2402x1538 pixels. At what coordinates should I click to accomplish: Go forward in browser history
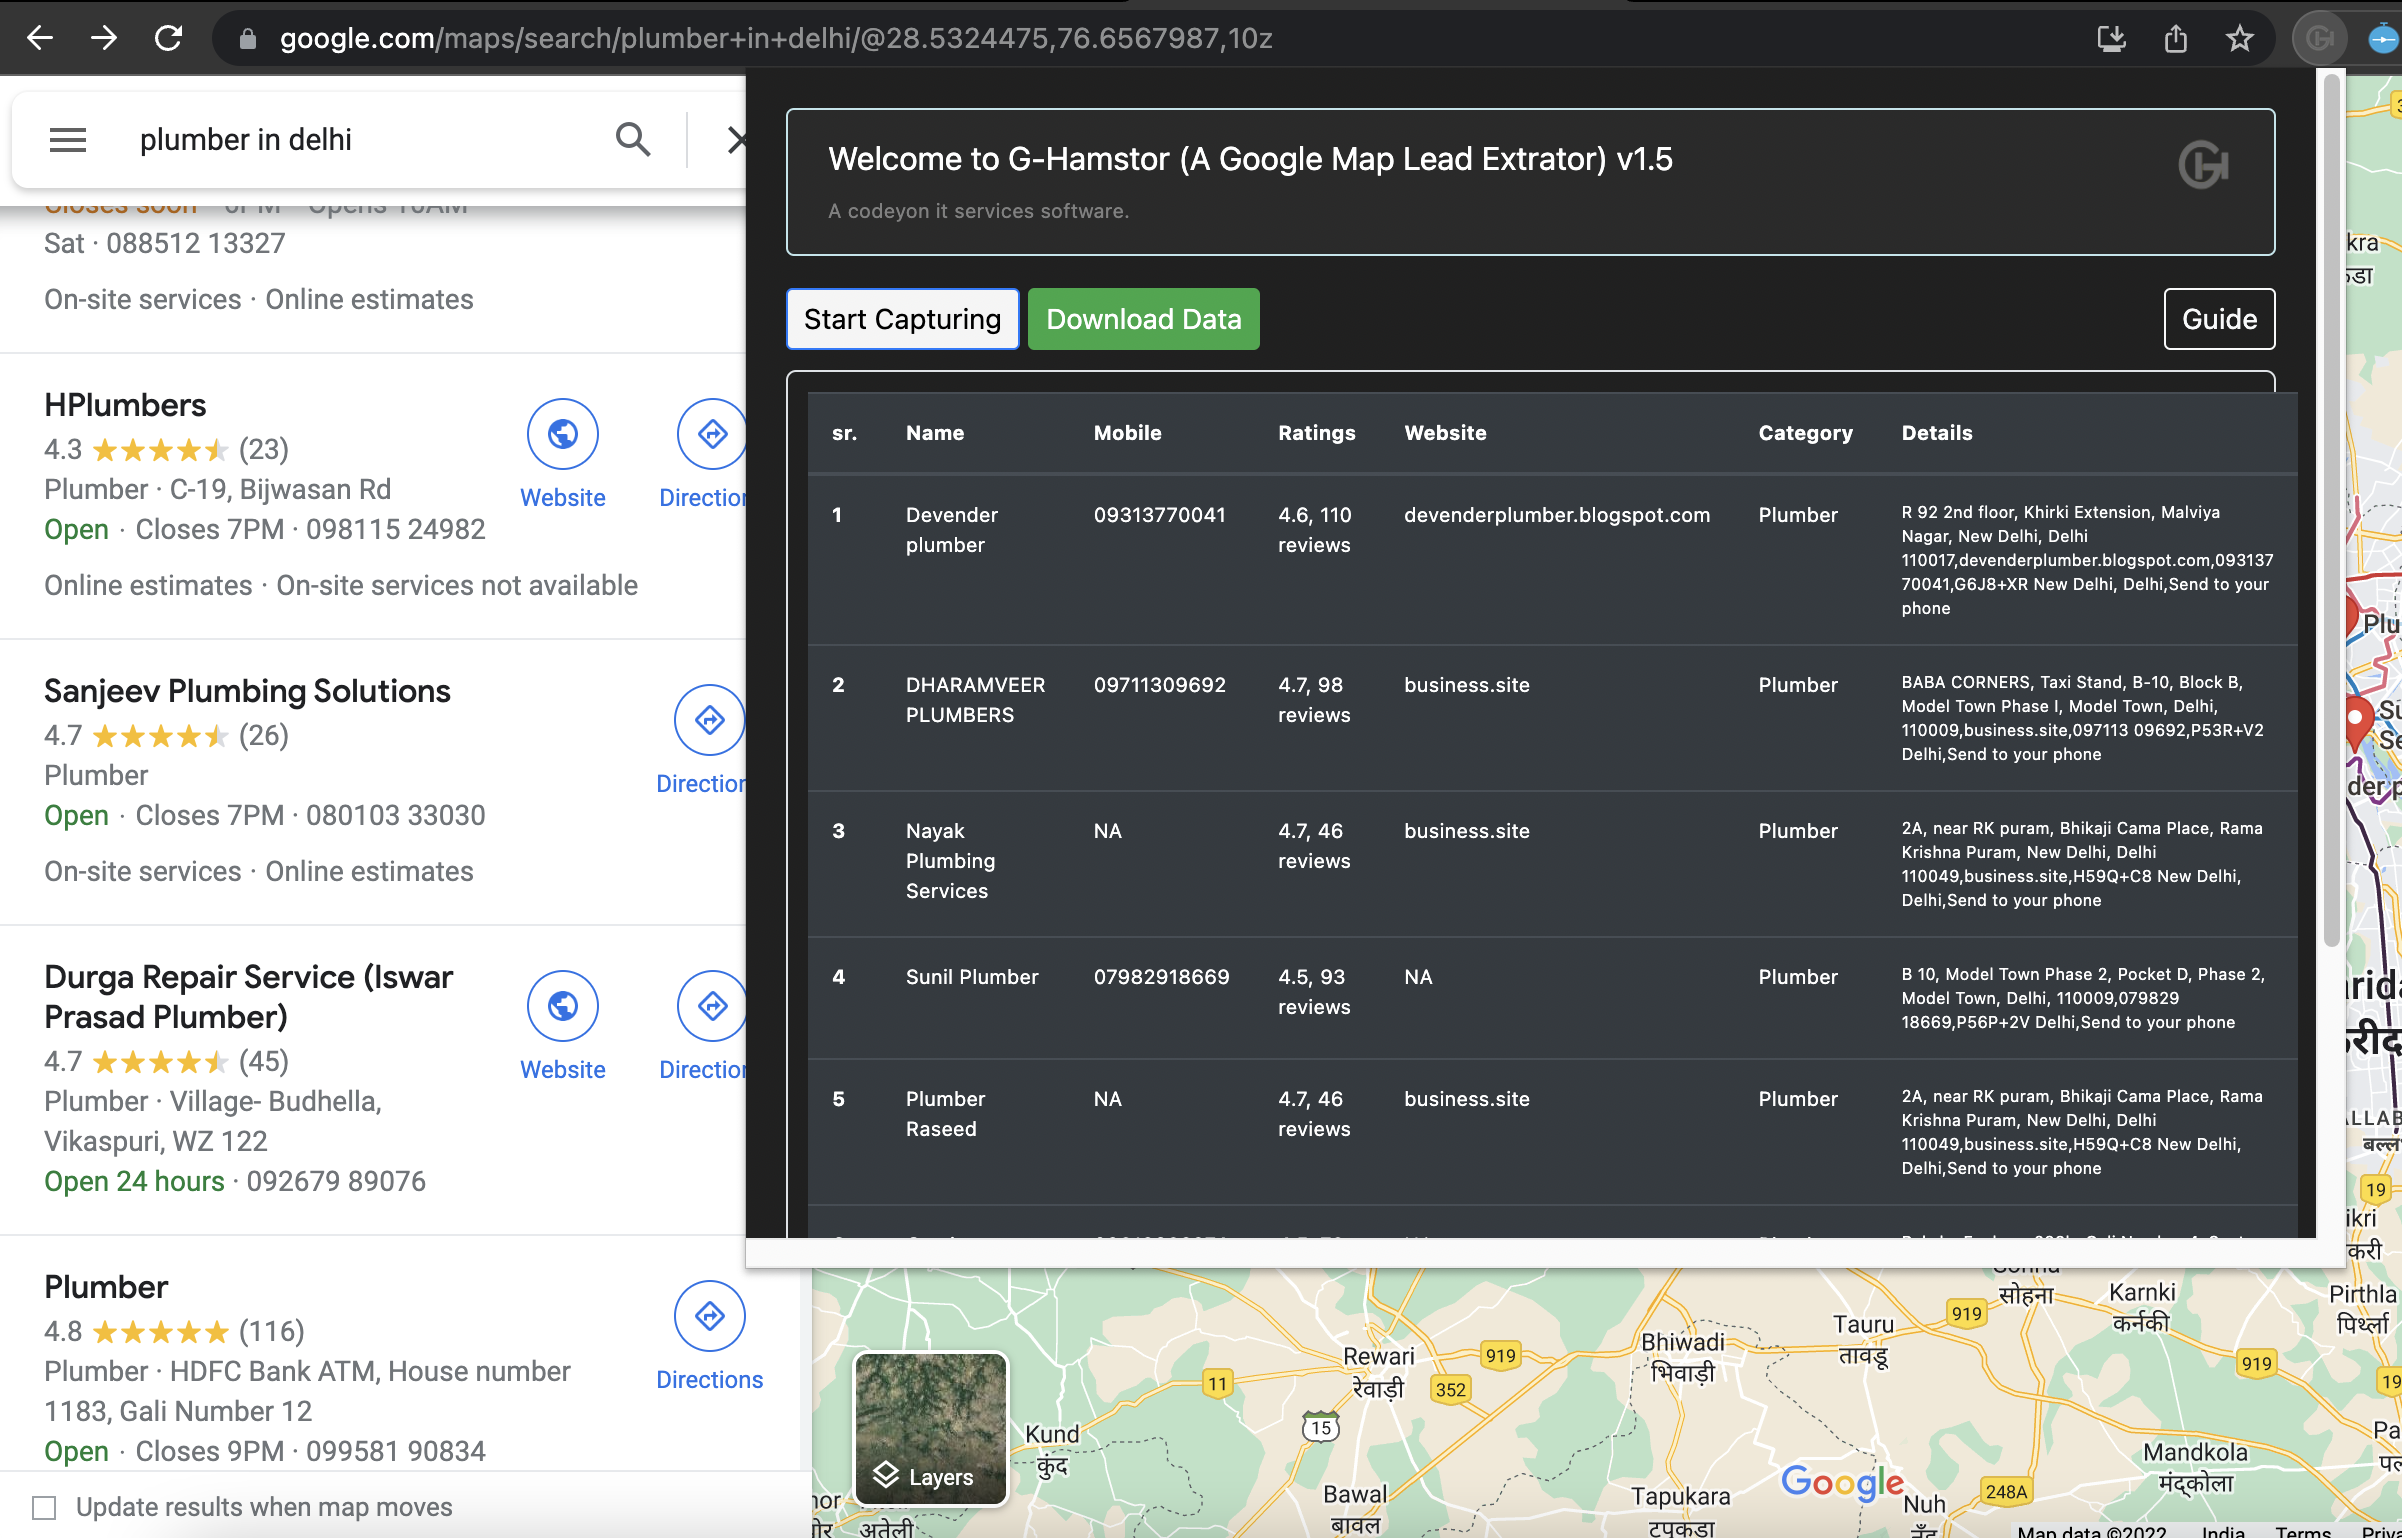coord(104,38)
